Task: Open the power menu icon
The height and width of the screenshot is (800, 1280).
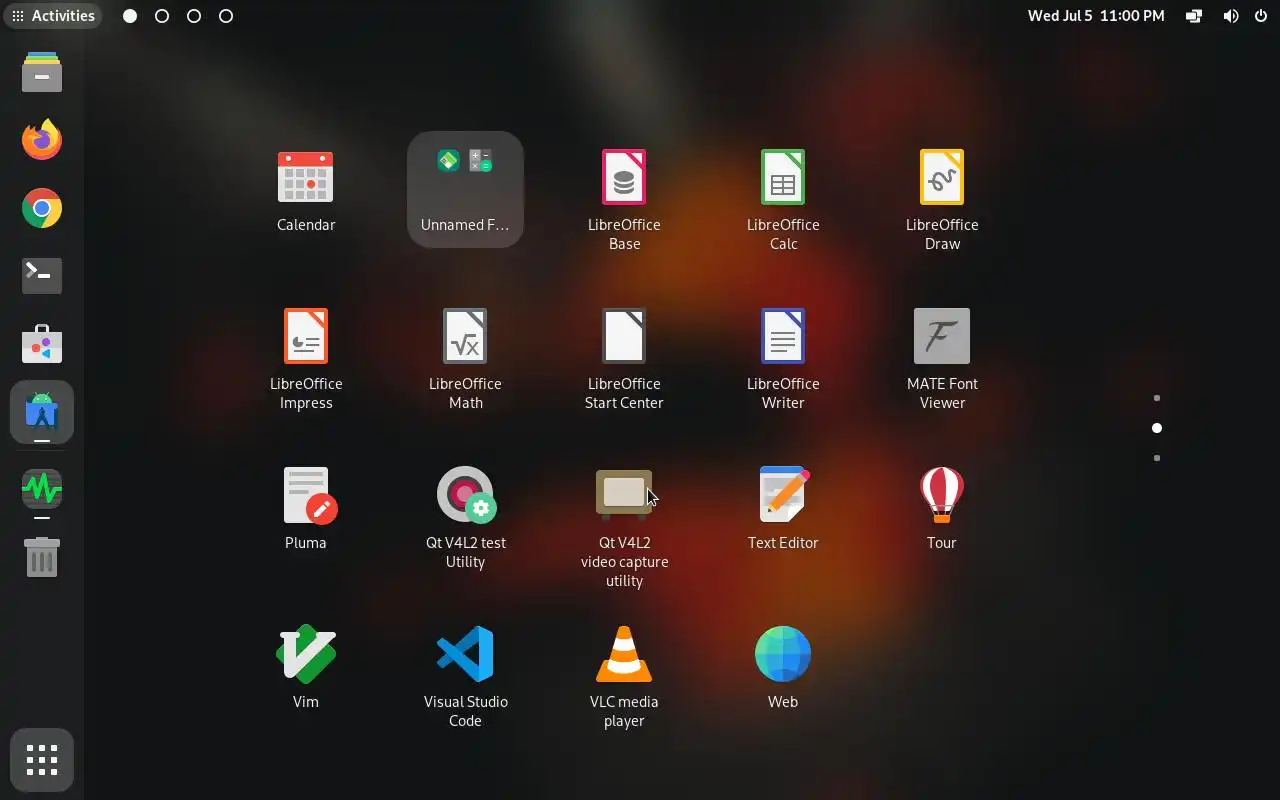Action: click(x=1260, y=16)
